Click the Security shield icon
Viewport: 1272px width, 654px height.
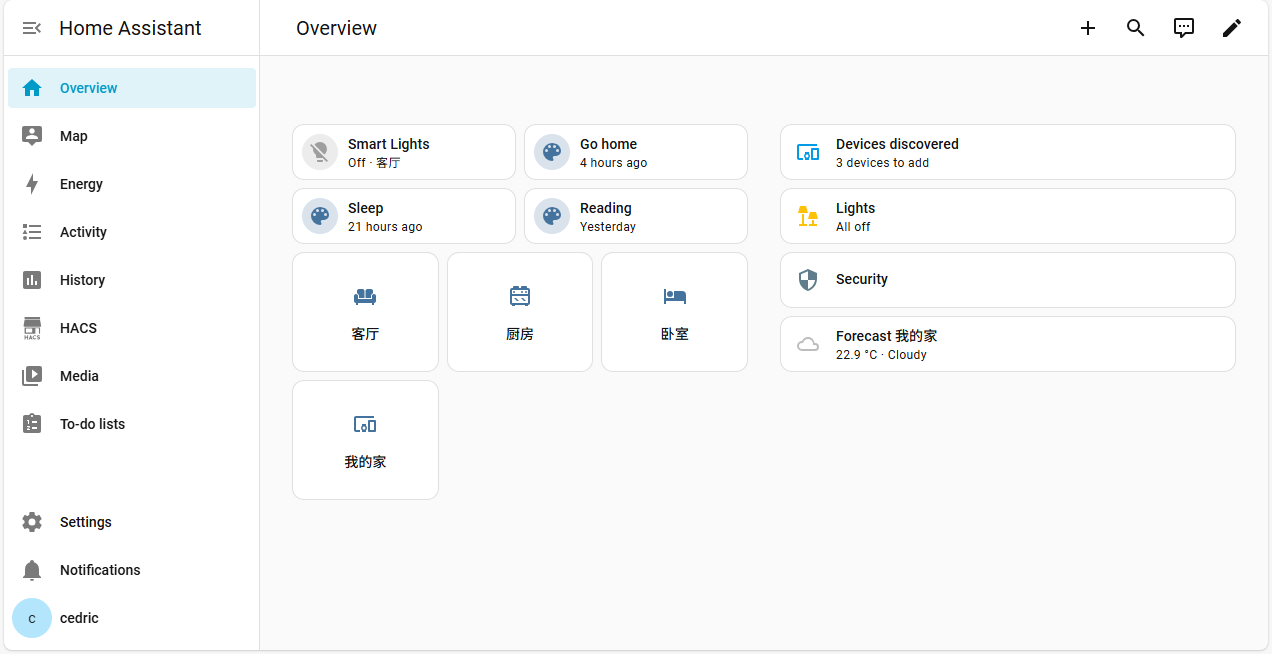coord(808,280)
